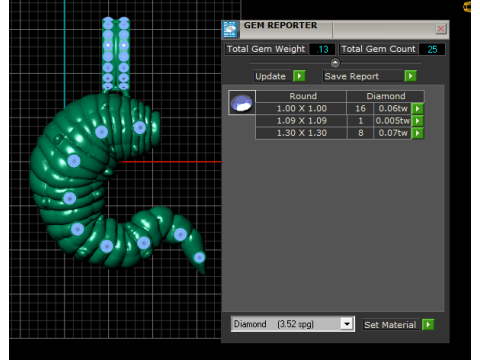Select the round diamond gem thumbnail
480x360 pixels.
click(242, 103)
